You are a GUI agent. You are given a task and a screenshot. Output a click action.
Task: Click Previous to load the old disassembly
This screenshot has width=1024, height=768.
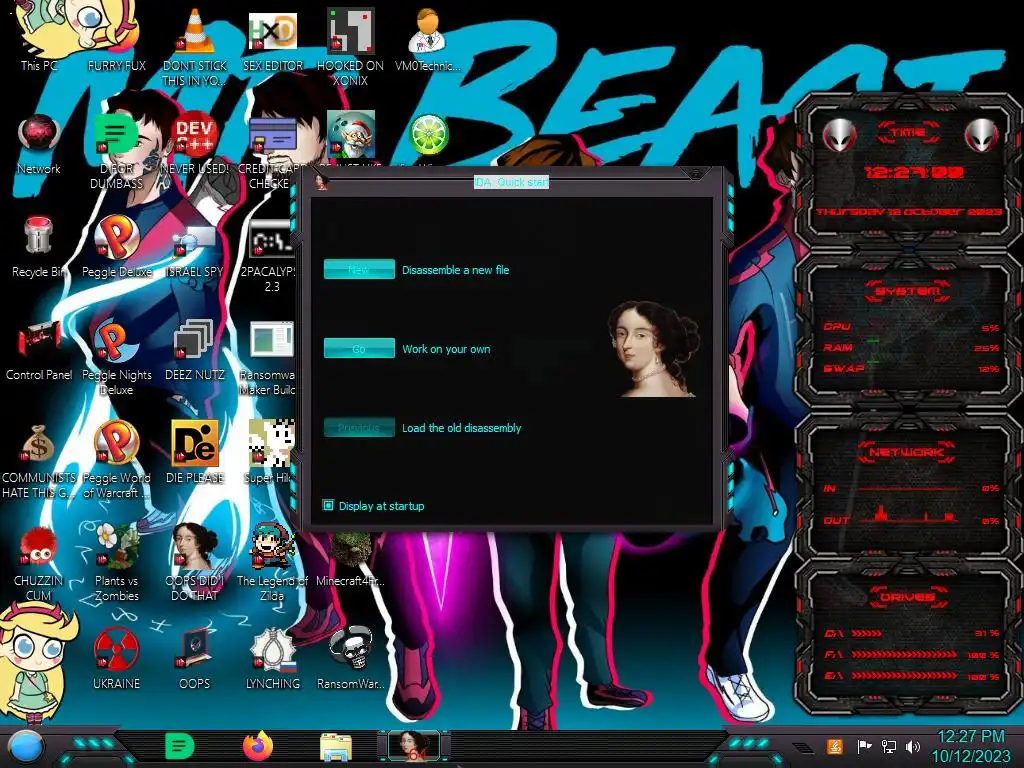359,428
